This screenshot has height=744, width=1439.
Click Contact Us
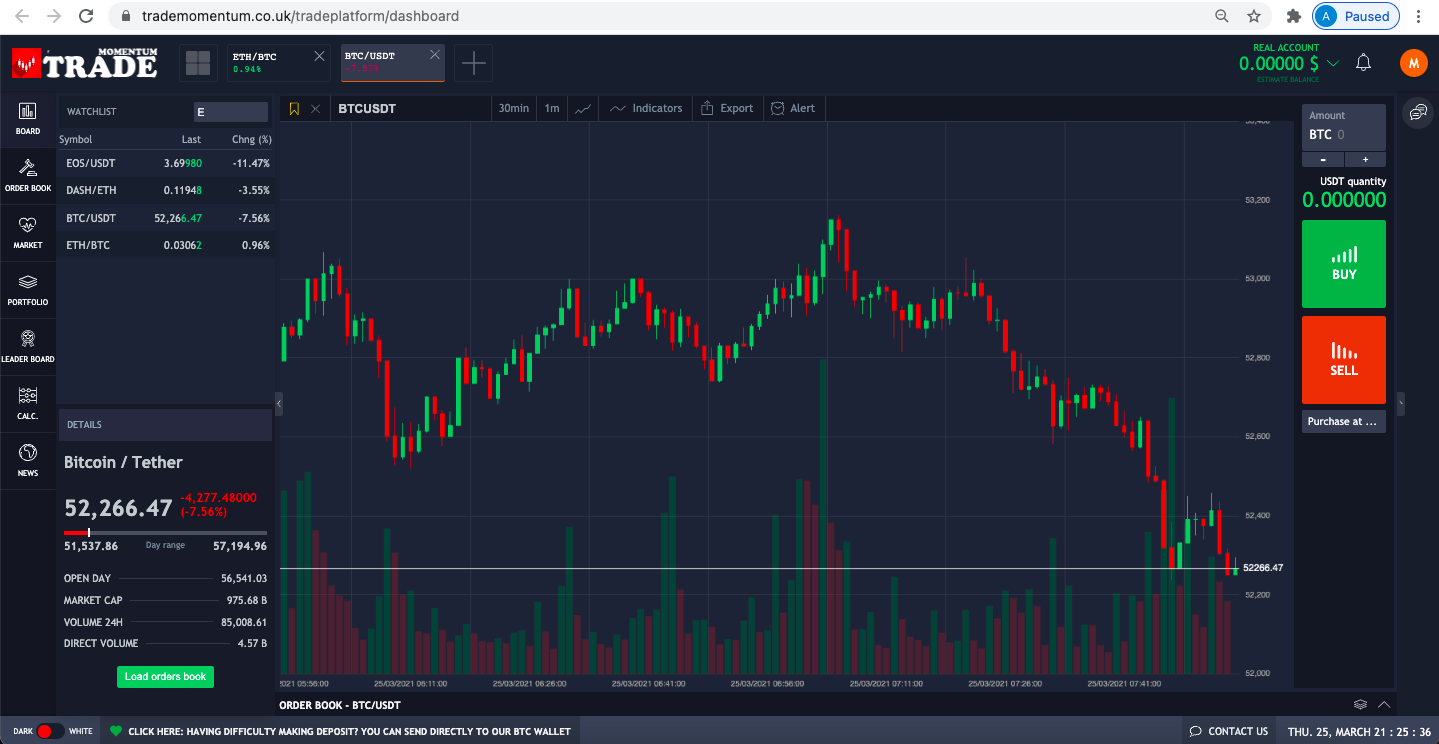click(x=1228, y=731)
